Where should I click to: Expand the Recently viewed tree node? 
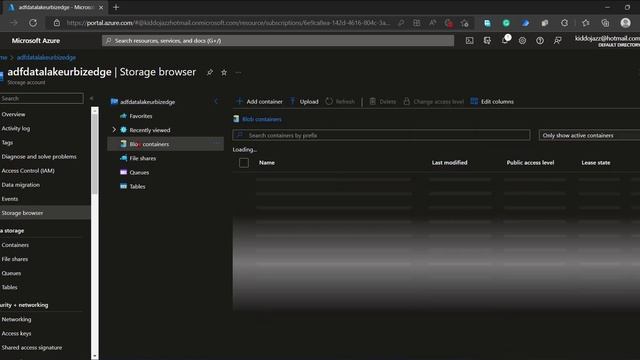coord(114,129)
